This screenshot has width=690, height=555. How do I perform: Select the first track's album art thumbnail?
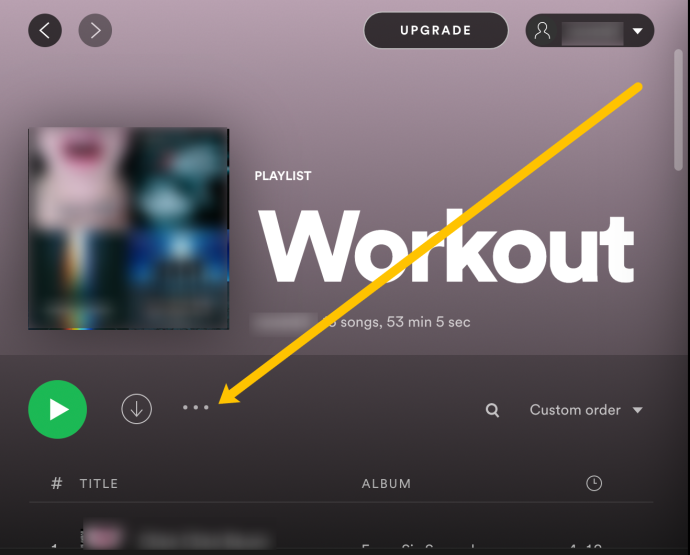pos(104,535)
